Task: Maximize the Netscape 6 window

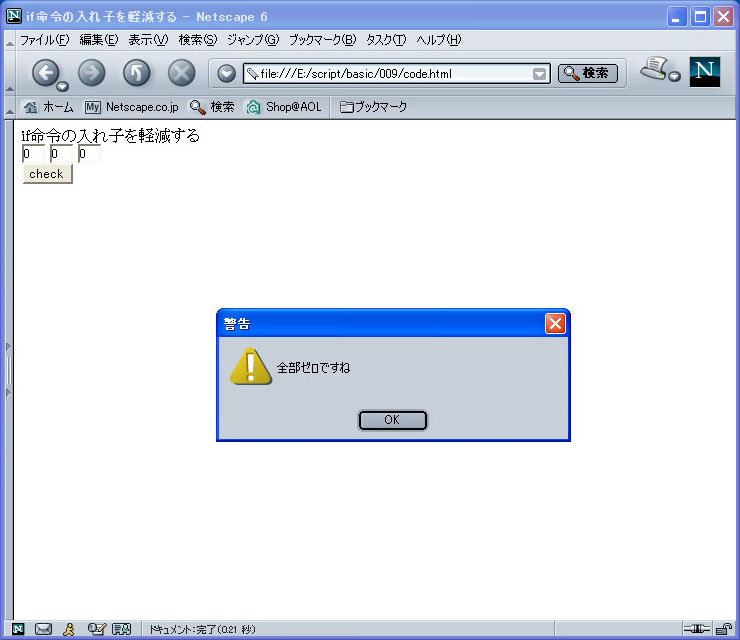Action: [x=700, y=17]
